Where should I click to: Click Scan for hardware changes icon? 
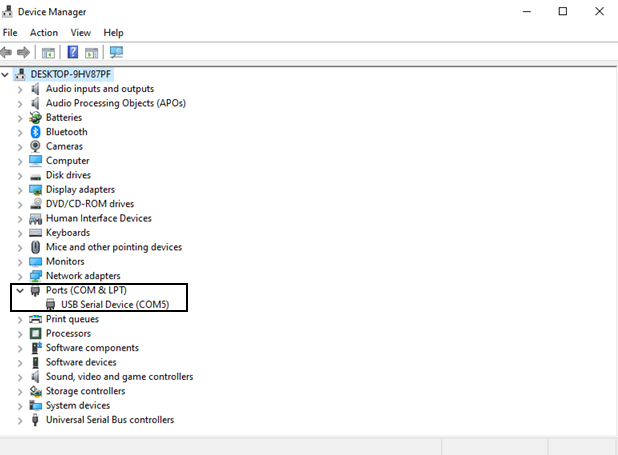[x=117, y=52]
